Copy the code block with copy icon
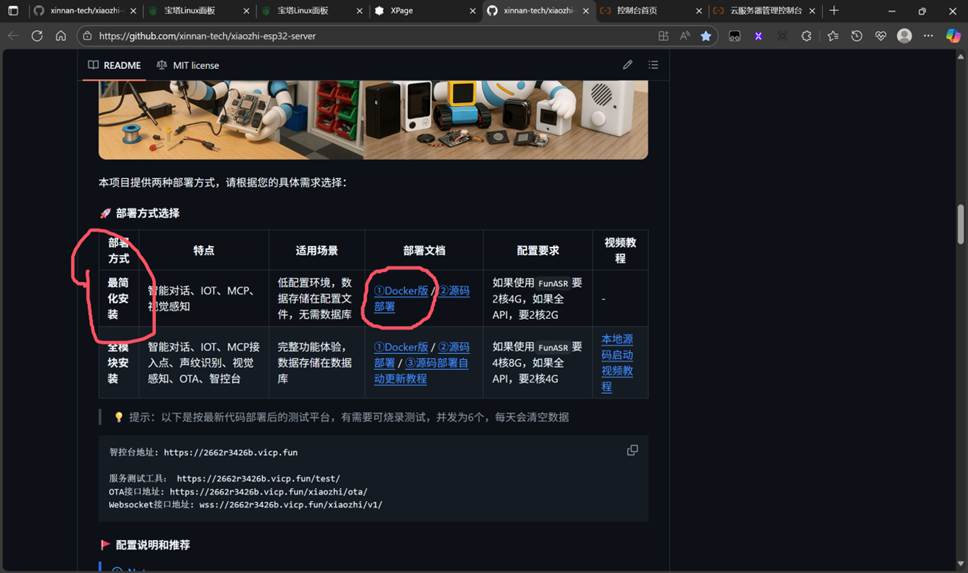This screenshot has width=968, height=573. point(632,451)
